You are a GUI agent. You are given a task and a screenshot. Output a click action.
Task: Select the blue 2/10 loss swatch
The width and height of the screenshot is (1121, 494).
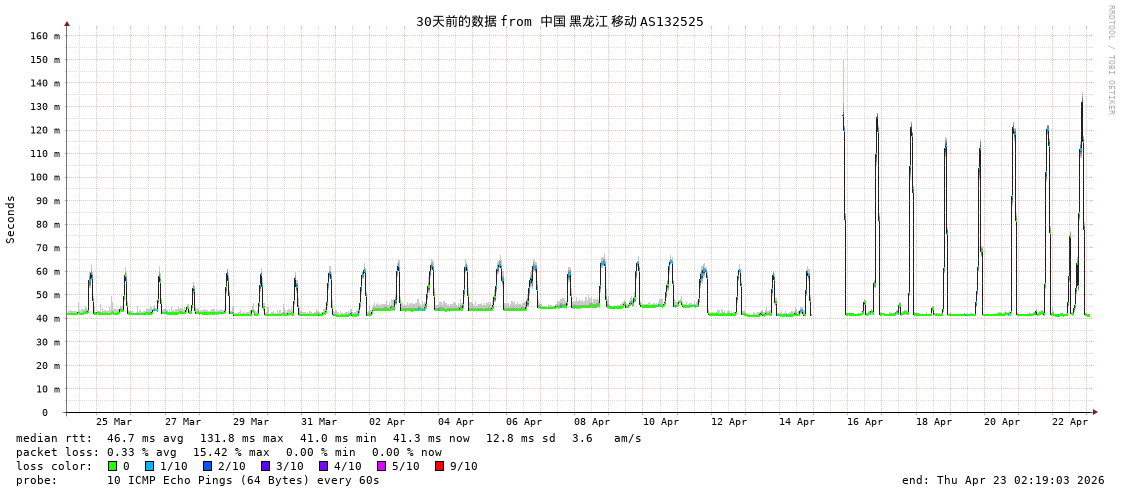(x=207, y=466)
